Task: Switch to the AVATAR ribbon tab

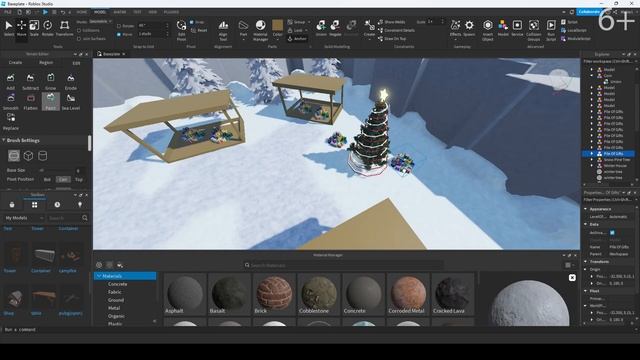Action: click(120, 12)
